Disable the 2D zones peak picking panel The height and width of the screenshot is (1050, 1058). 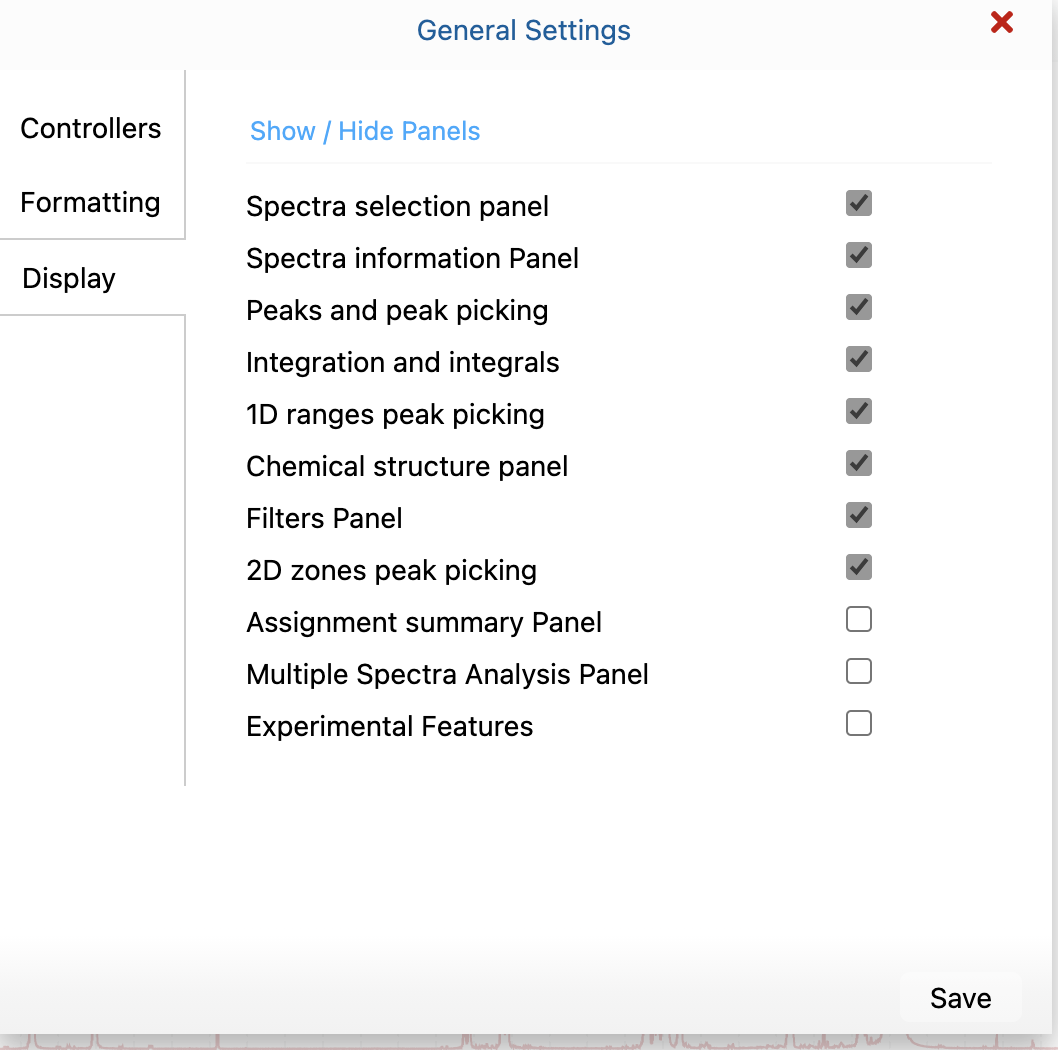pyautogui.click(x=858, y=567)
